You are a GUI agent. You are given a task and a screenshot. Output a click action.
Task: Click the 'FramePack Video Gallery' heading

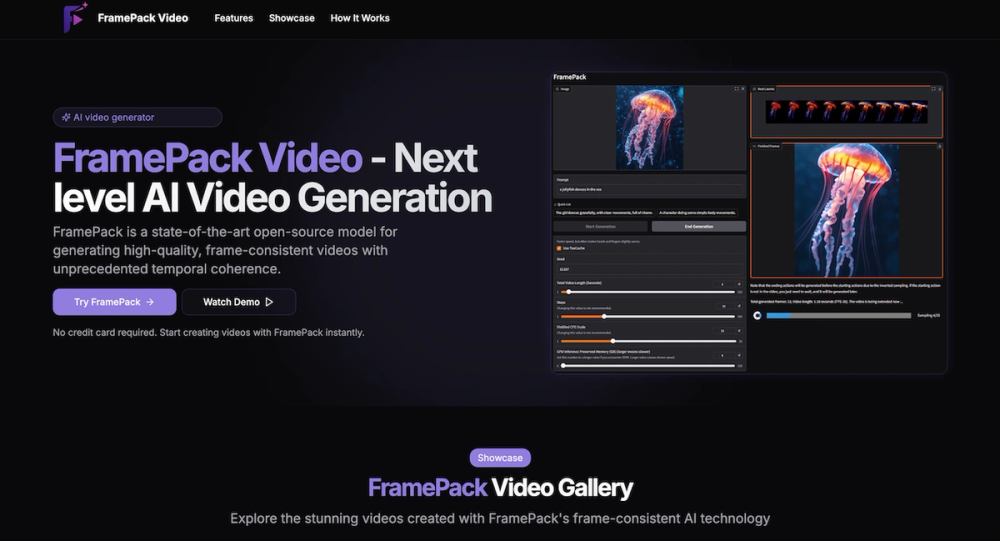500,487
